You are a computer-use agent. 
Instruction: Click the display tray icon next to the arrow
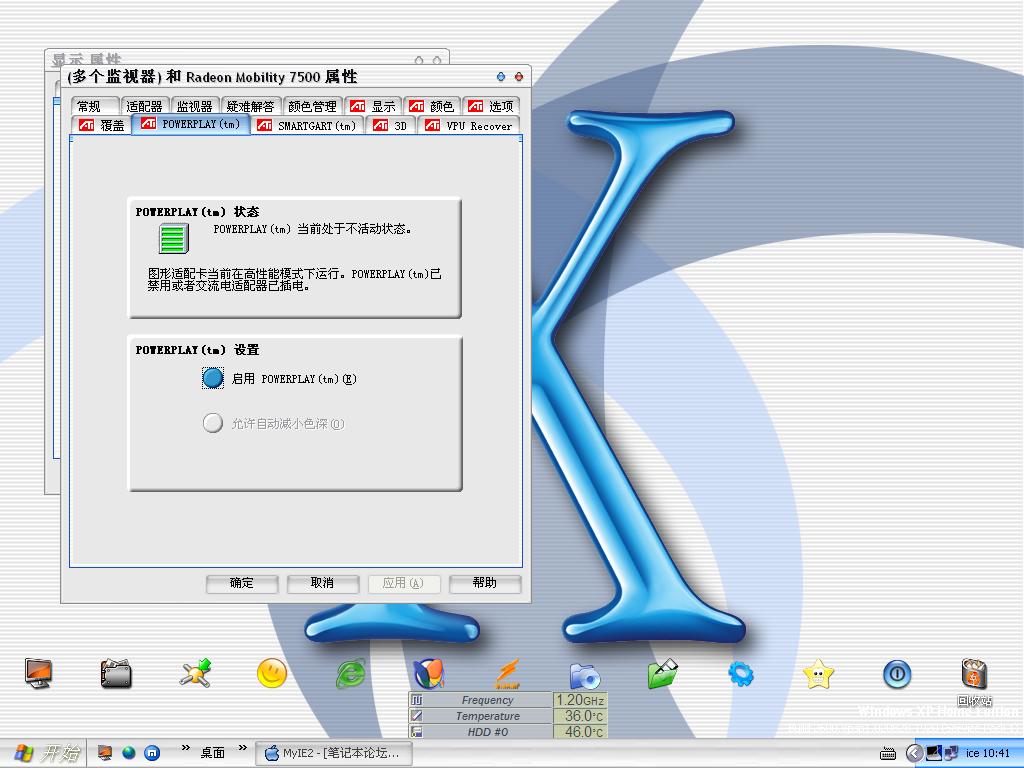934,753
